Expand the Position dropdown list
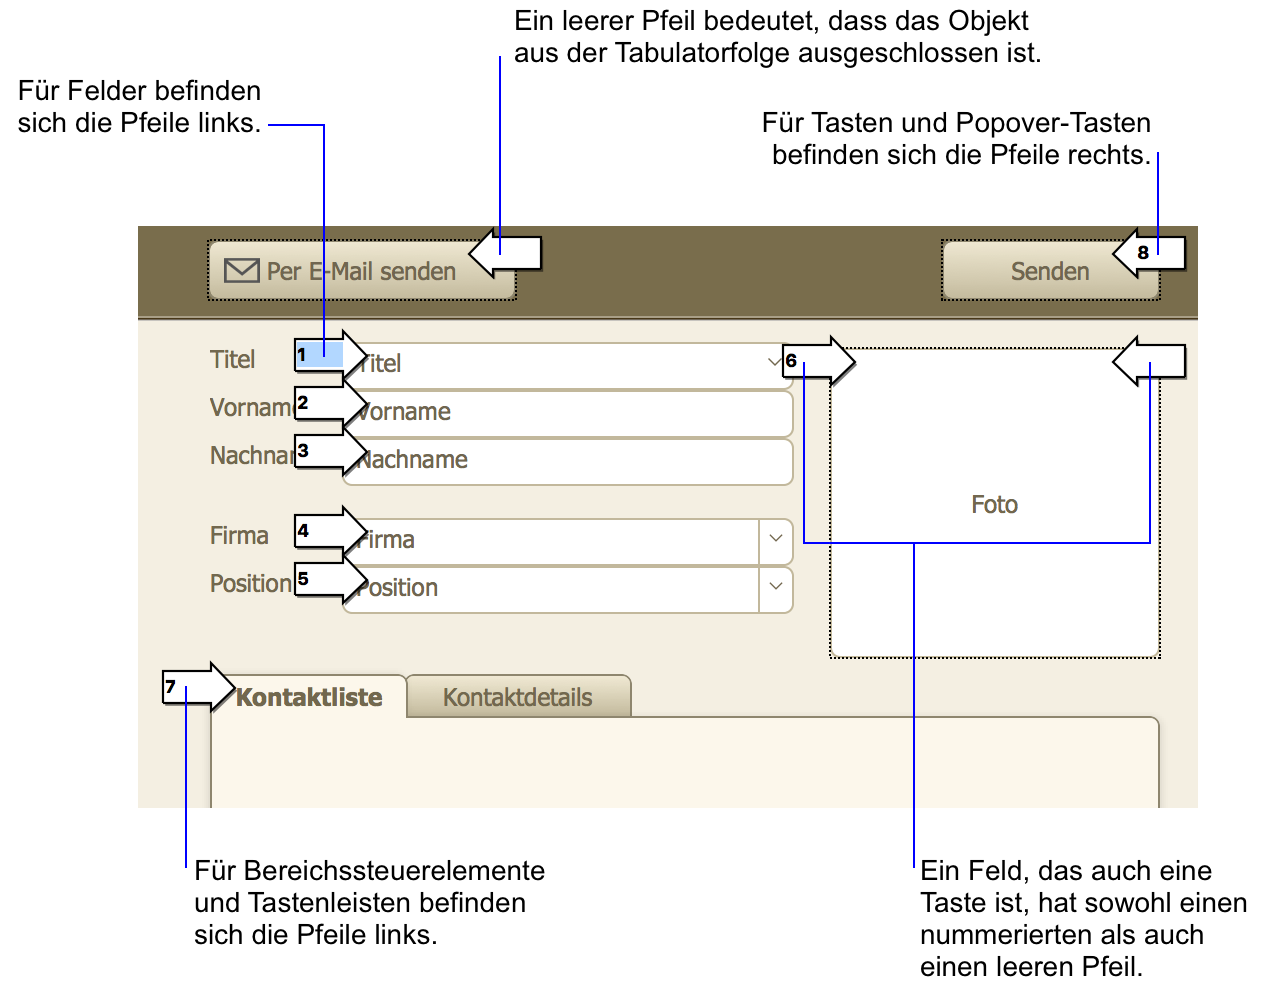The image size is (1276, 996). 776,587
